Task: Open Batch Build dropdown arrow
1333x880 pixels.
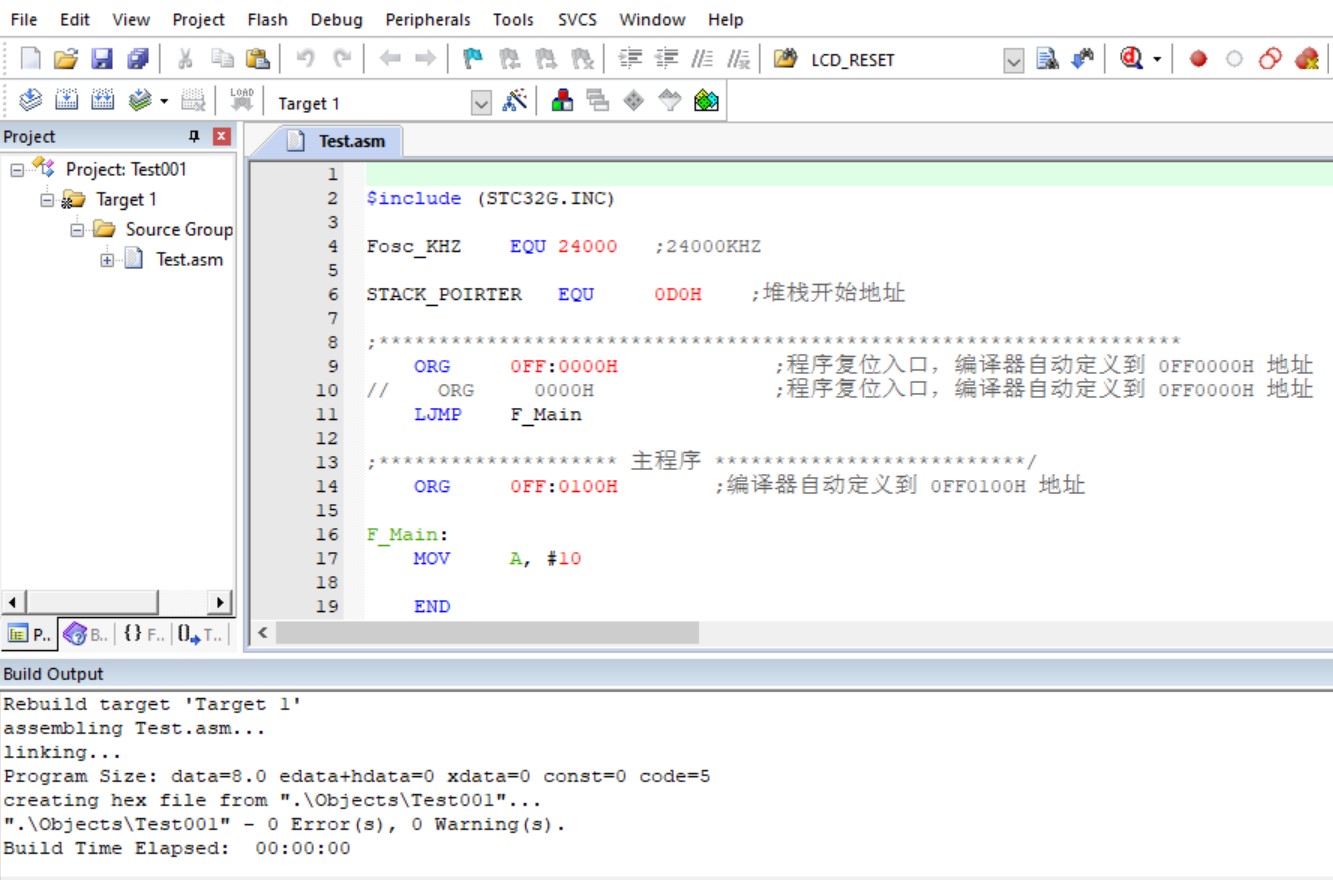Action: tap(164, 101)
